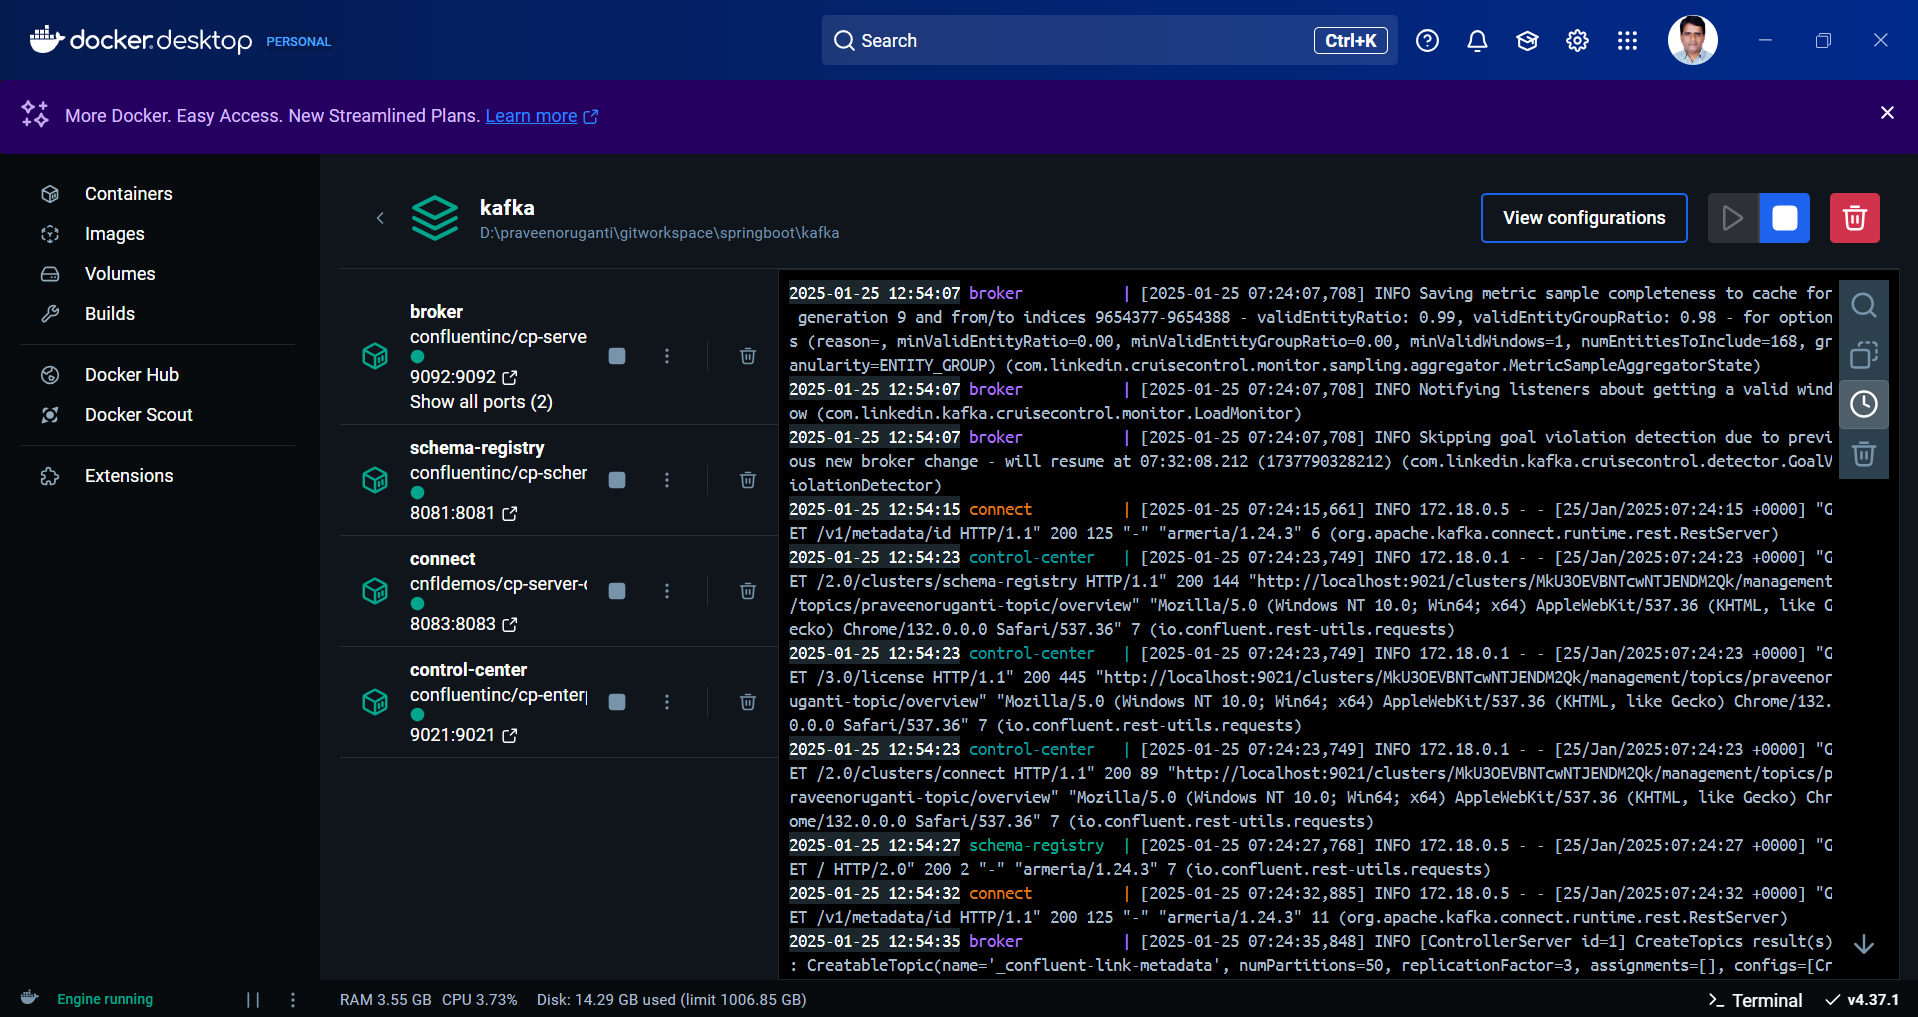Open the Learning center graduation cap icon

1527,41
